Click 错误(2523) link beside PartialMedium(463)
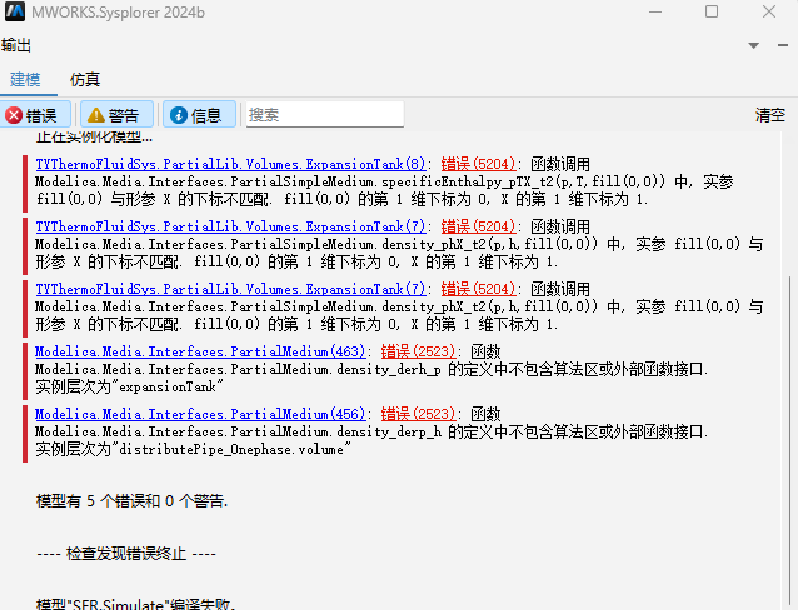This screenshot has width=798, height=610. (x=418, y=351)
